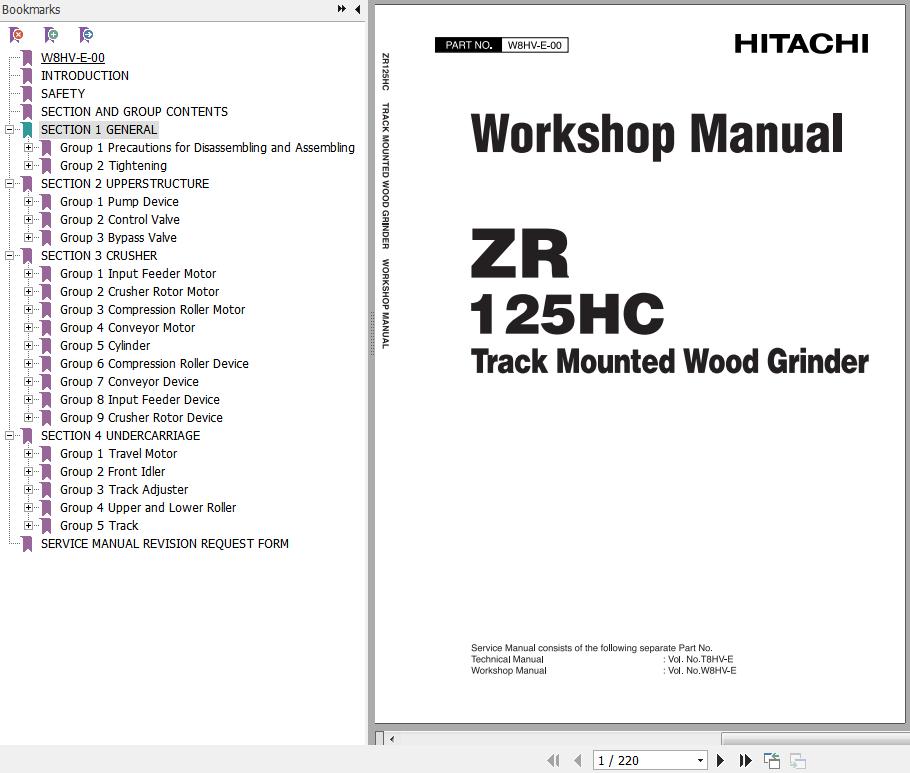910x773 pixels.
Task: Open SECTION AND GROUP CONTENTS bookmark
Action: point(134,111)
